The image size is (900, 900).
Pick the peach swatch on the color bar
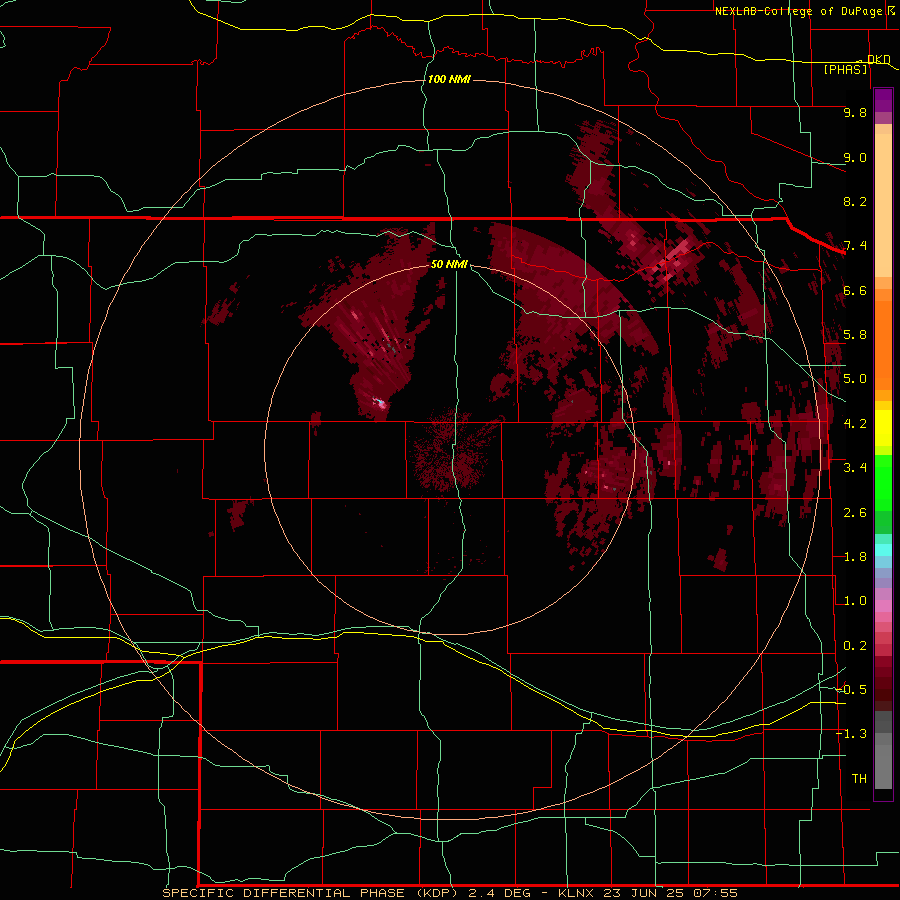tap(883, 205)
